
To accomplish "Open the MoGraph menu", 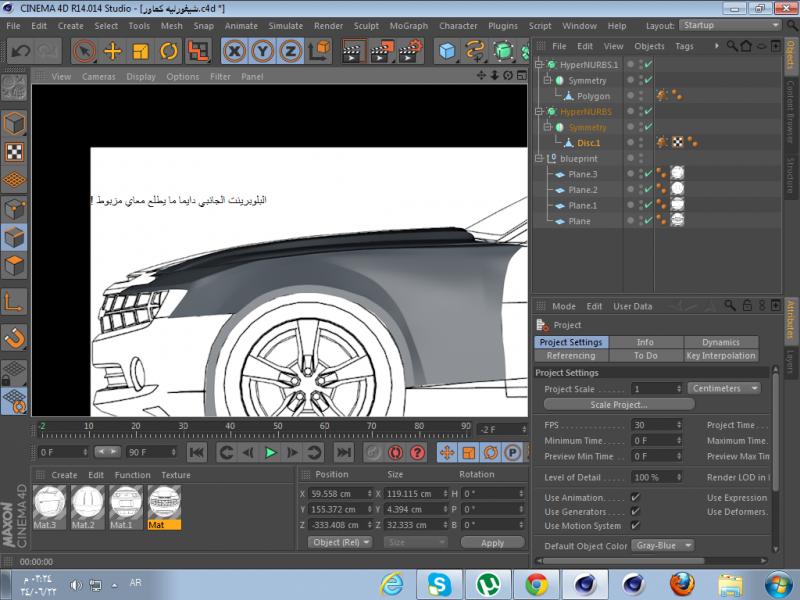I will coord(407,26).
